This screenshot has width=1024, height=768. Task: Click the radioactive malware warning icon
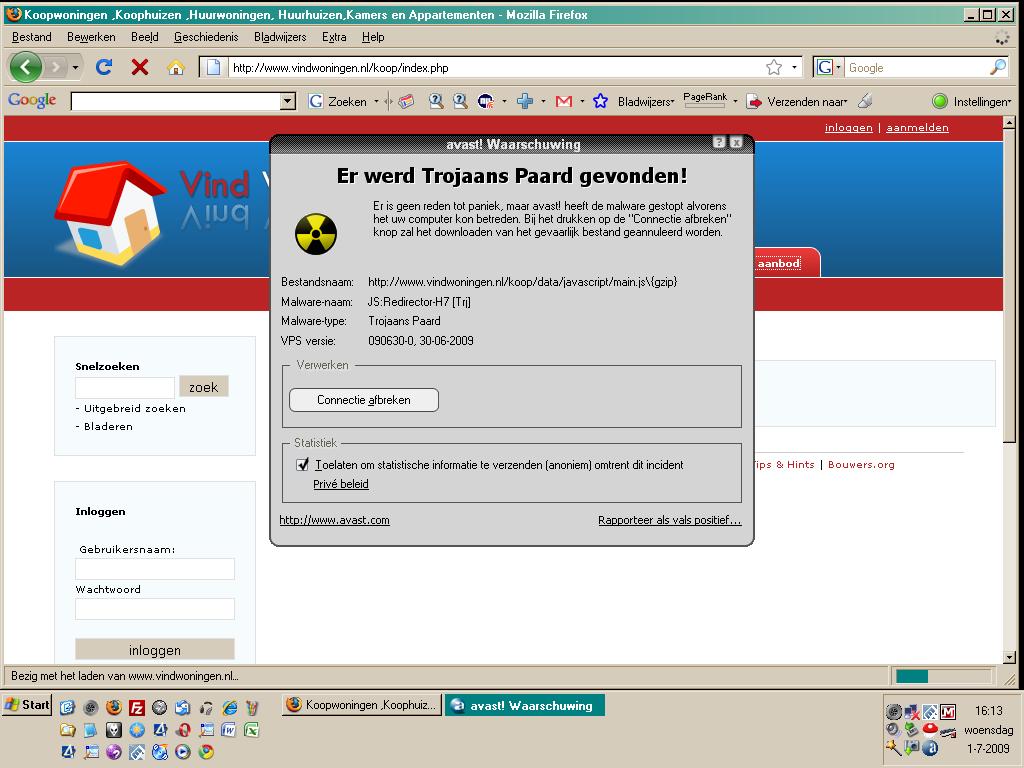pos(316,233)
